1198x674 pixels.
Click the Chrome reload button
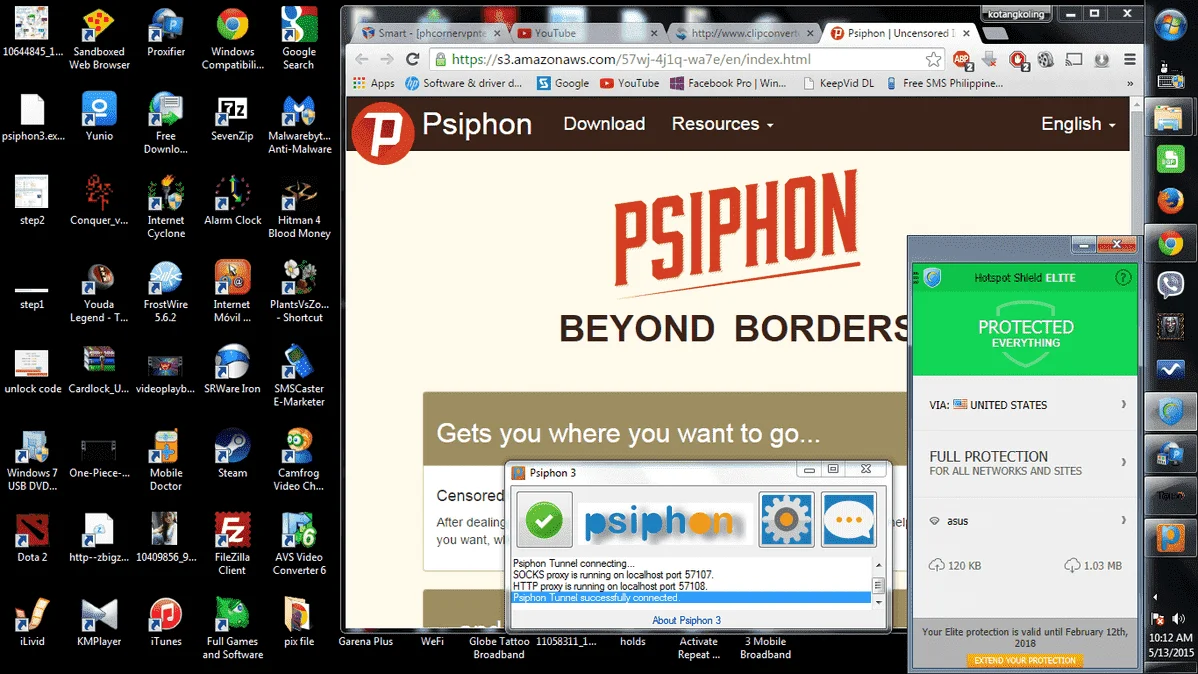pyautogui.click(x=413, y=59)
